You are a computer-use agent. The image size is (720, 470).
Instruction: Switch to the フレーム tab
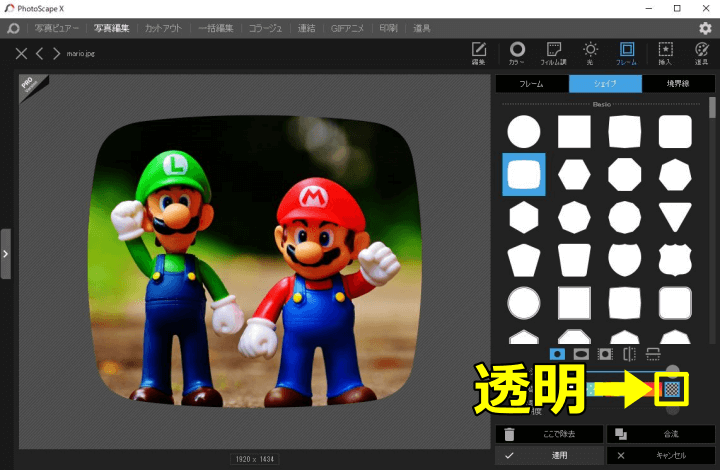click(532, 84)
